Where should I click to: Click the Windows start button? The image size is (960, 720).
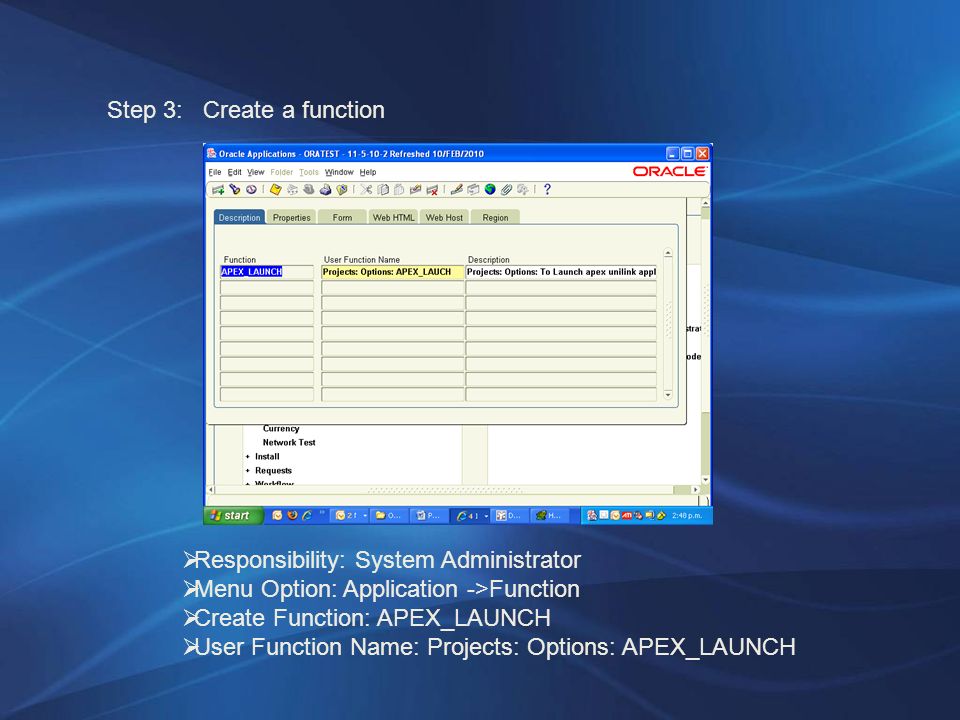(x=234, y=516)
